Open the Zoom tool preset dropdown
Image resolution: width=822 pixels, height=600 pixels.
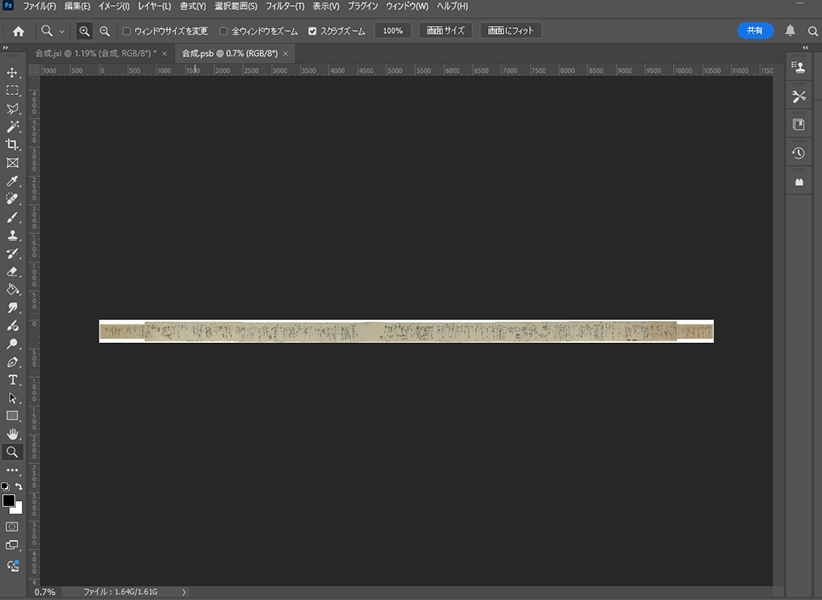(53, 31)
